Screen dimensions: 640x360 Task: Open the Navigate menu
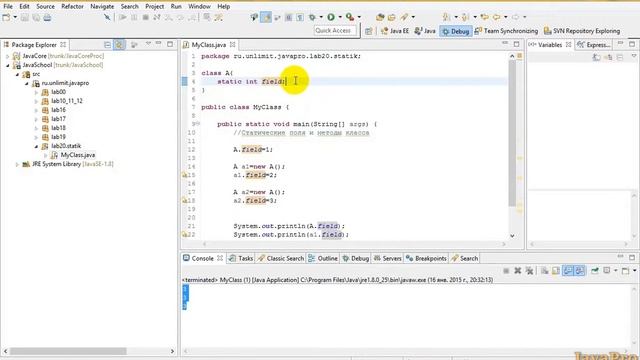click(x=102, y=6)
